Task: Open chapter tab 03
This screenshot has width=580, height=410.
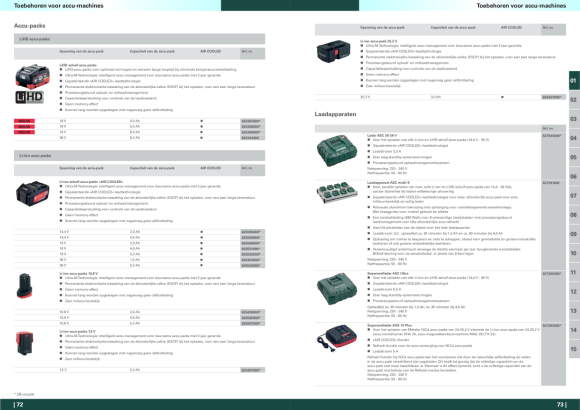Action: coord(574,119)
